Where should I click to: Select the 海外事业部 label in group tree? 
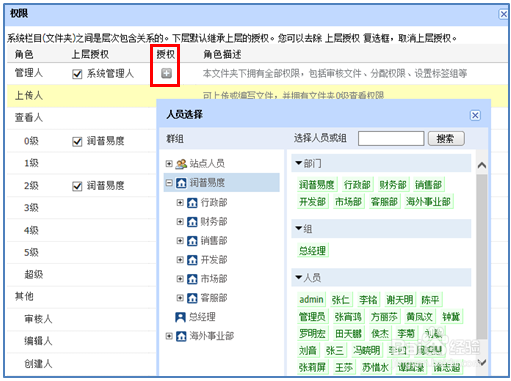coord(212,336)
